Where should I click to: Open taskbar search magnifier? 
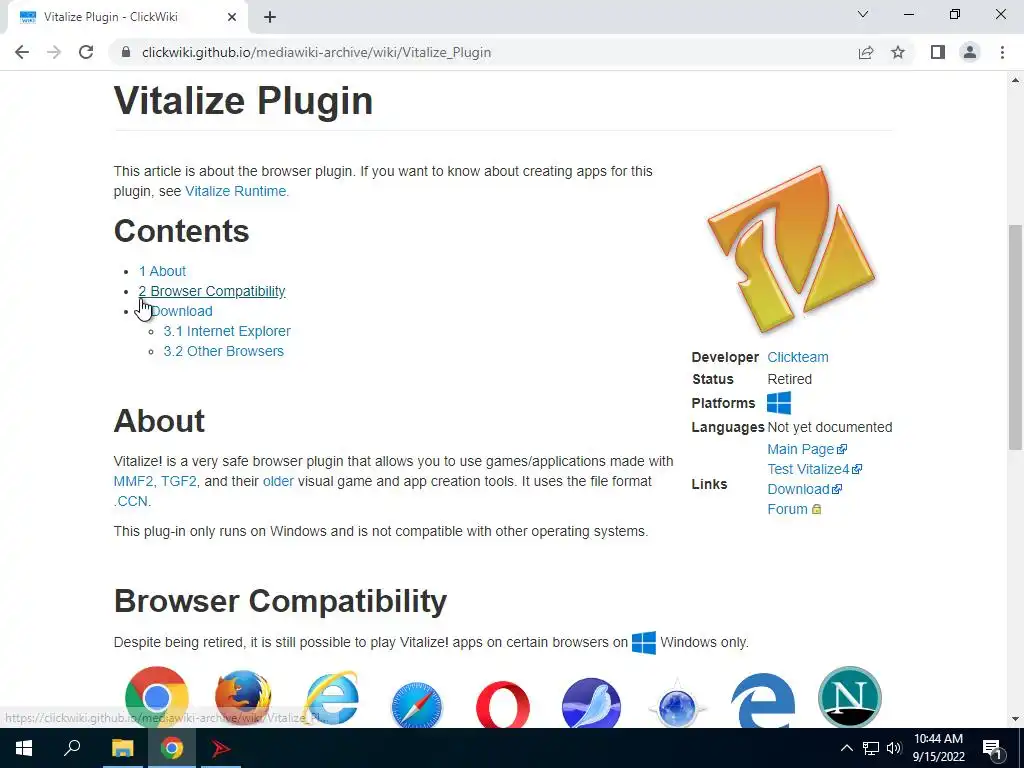(x=72, y=747)
